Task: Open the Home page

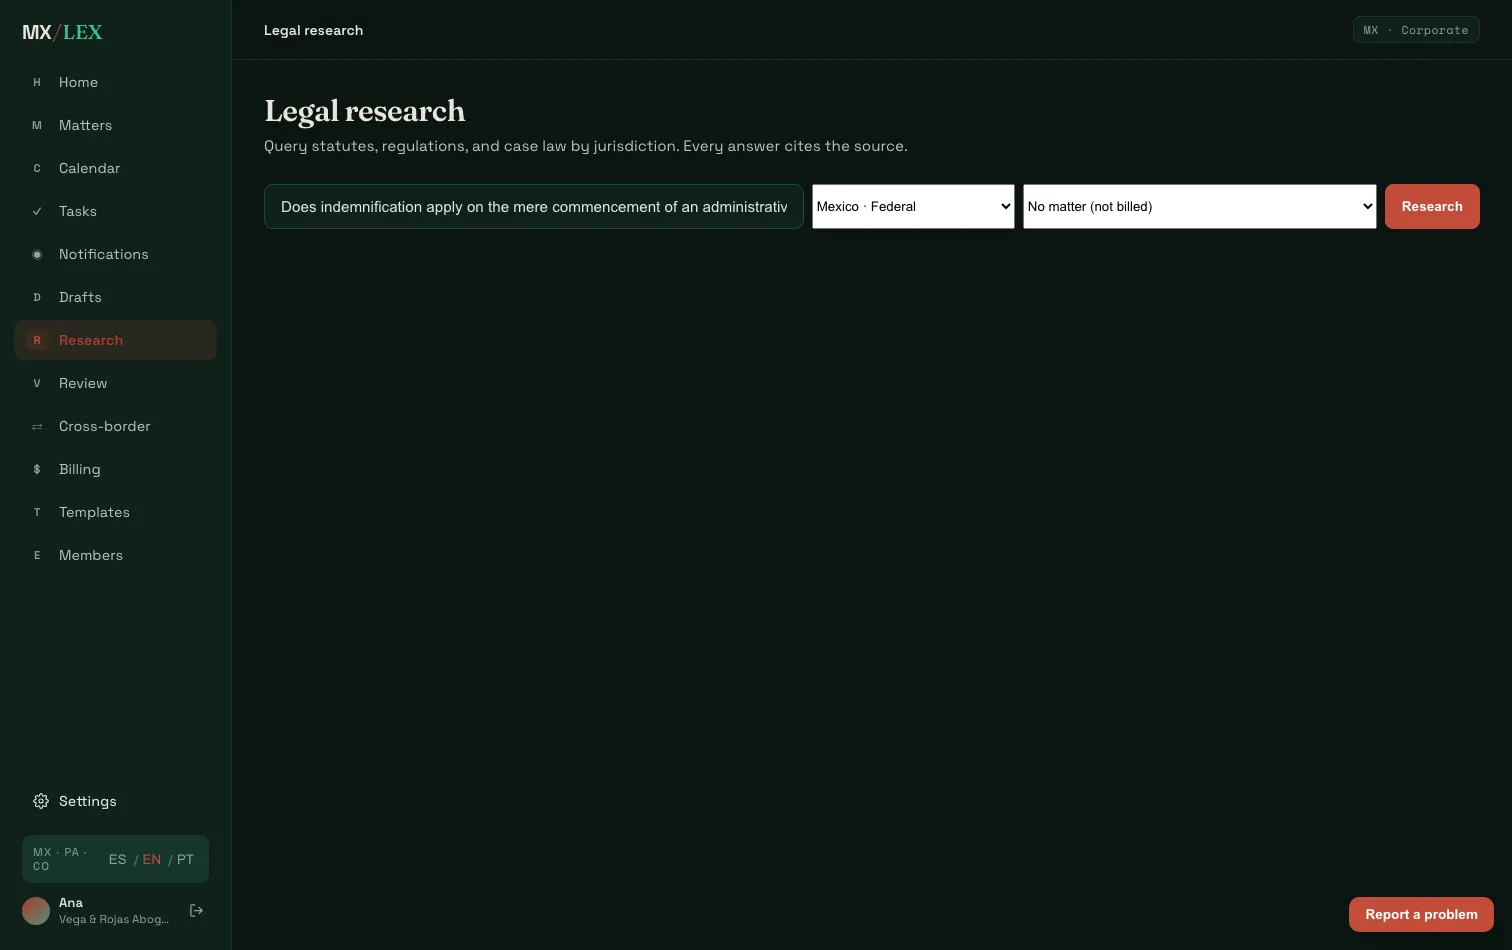Action: click(x=115, y=82)
